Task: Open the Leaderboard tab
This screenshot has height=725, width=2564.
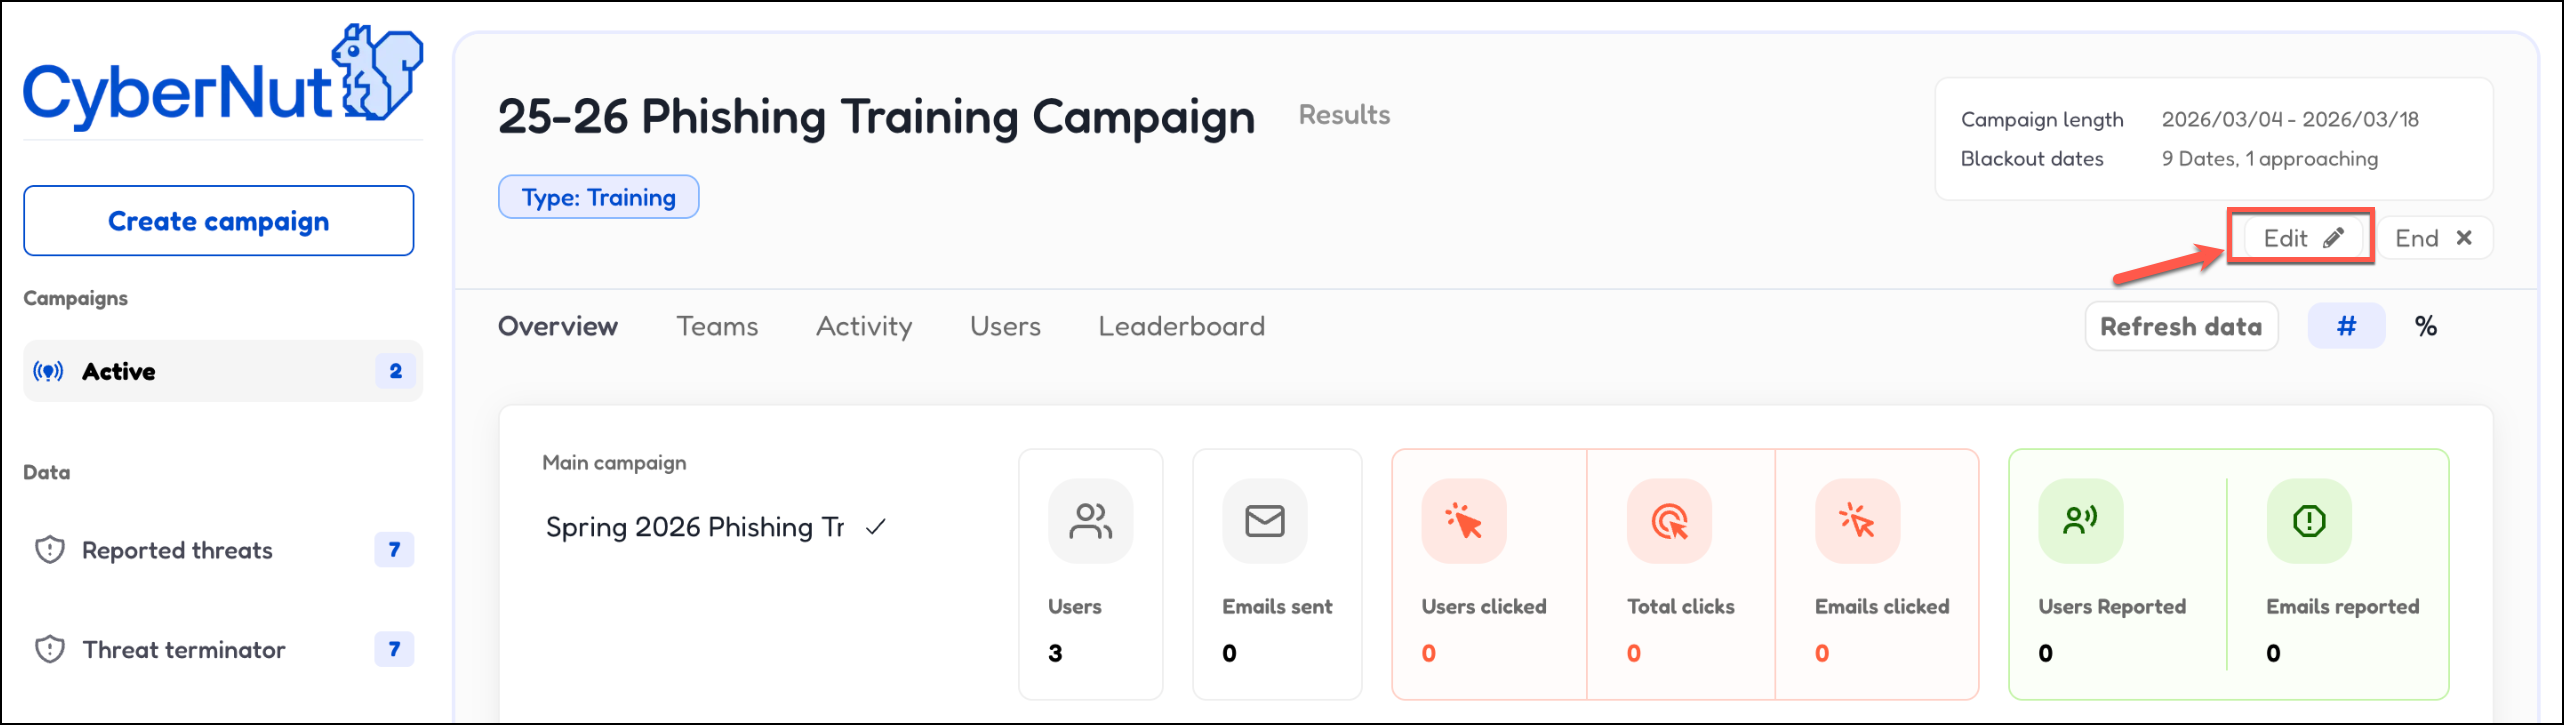Action: [1181, 326]
